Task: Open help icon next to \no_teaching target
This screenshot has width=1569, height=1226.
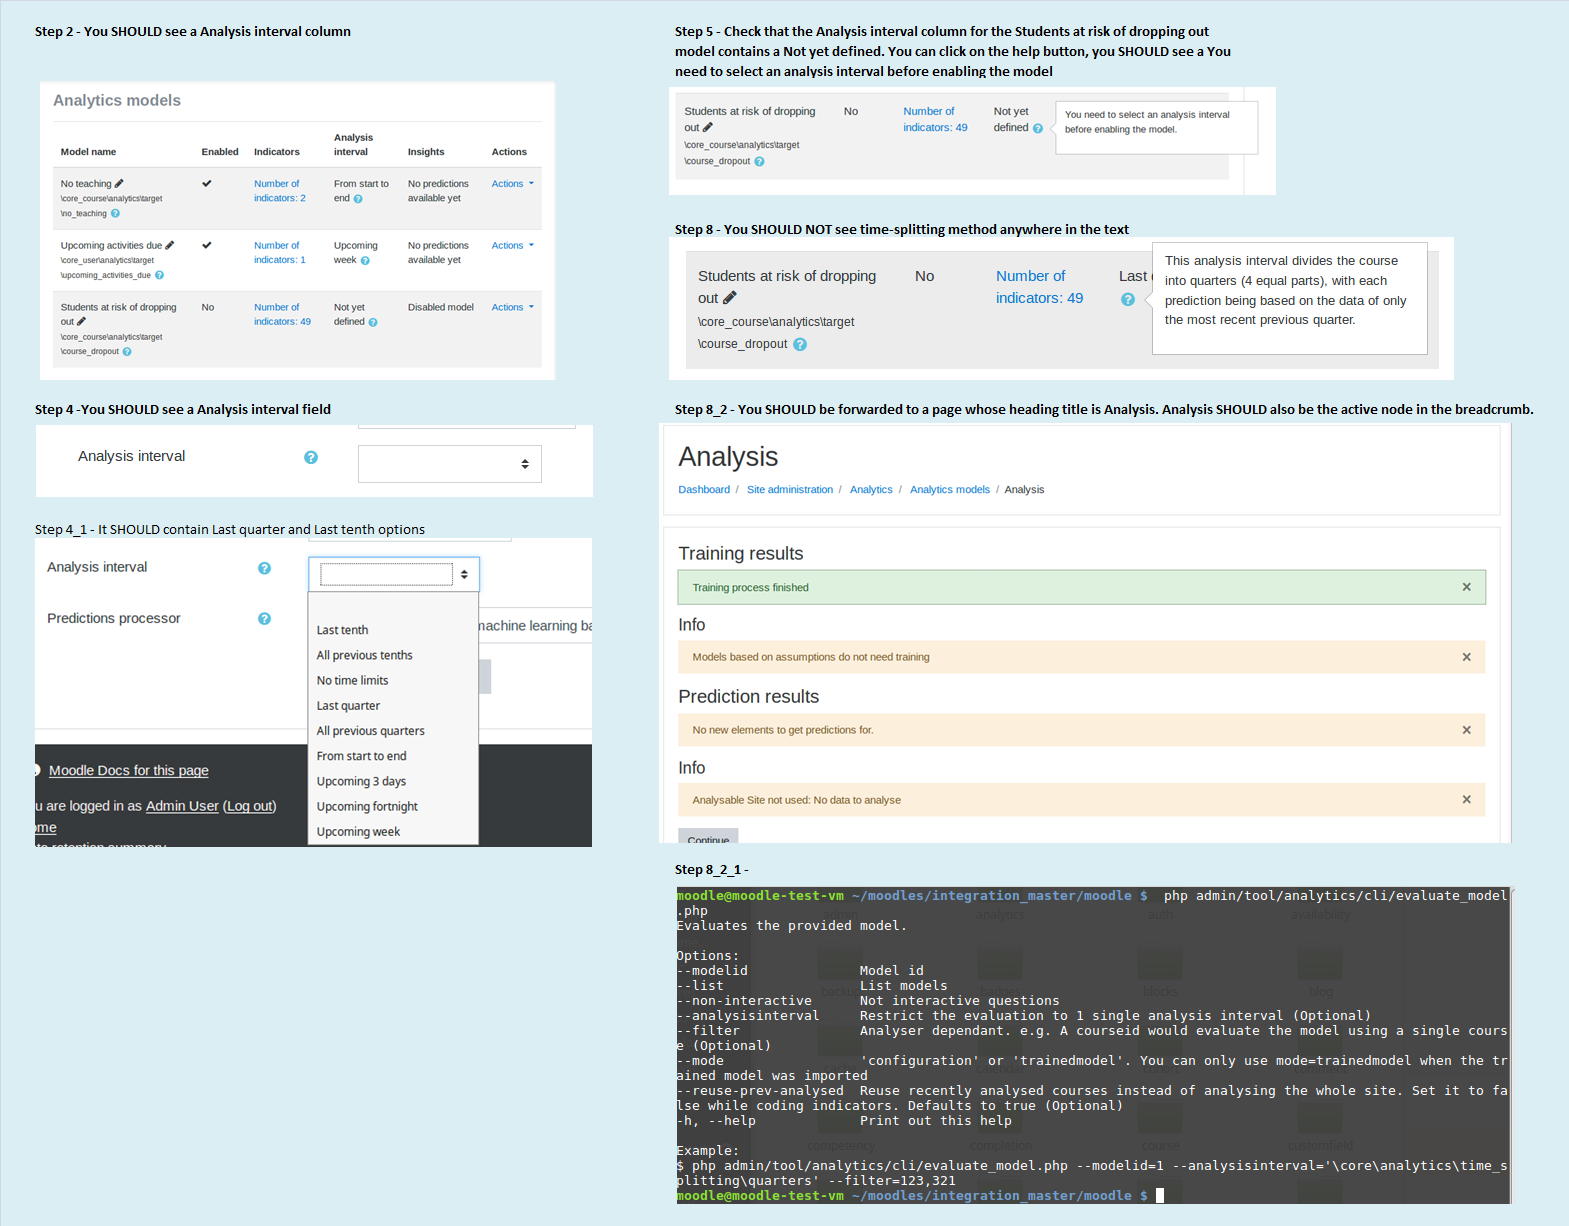Action: [115, 213]
